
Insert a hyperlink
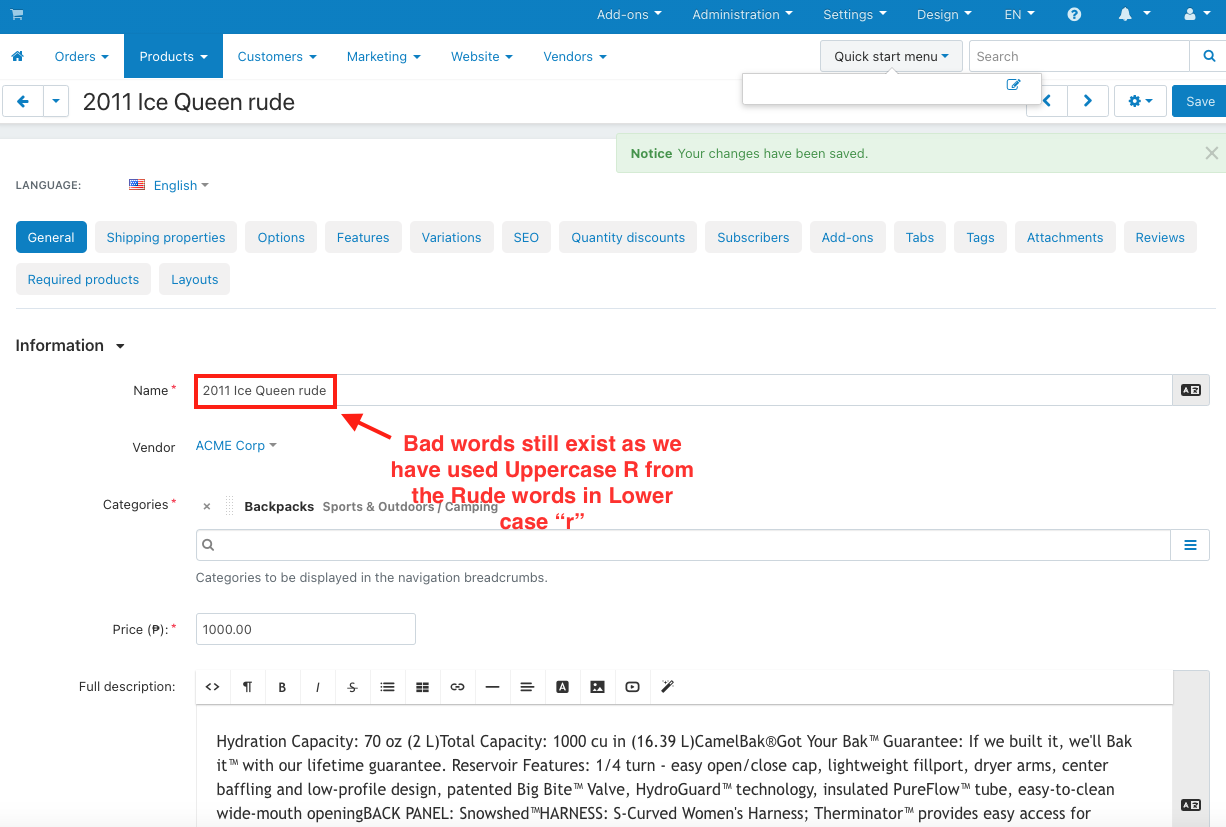(x=457, y=687)
